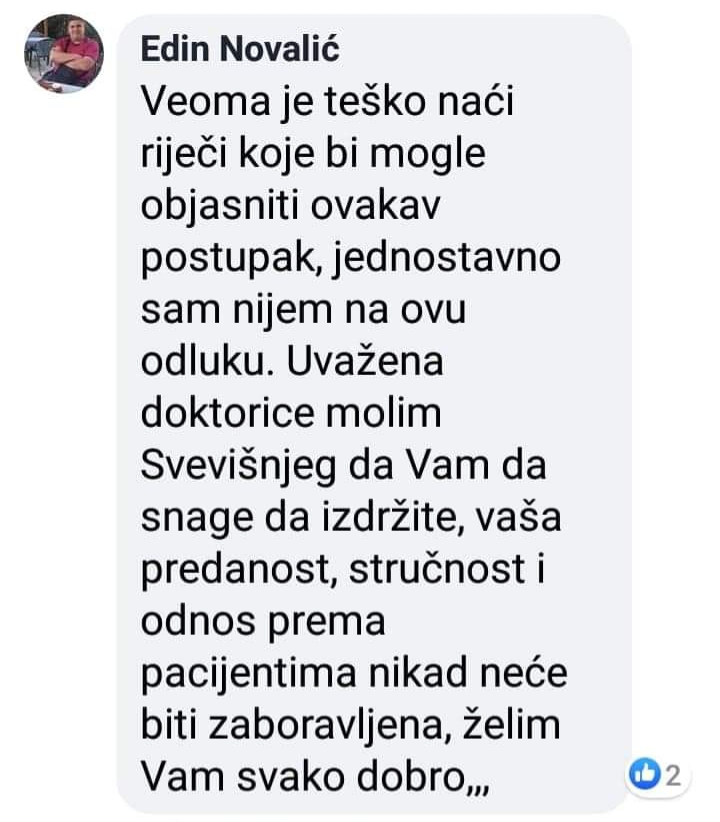
Task: Open Edin Novalić's round profile picture
Action: coord(64,53)
